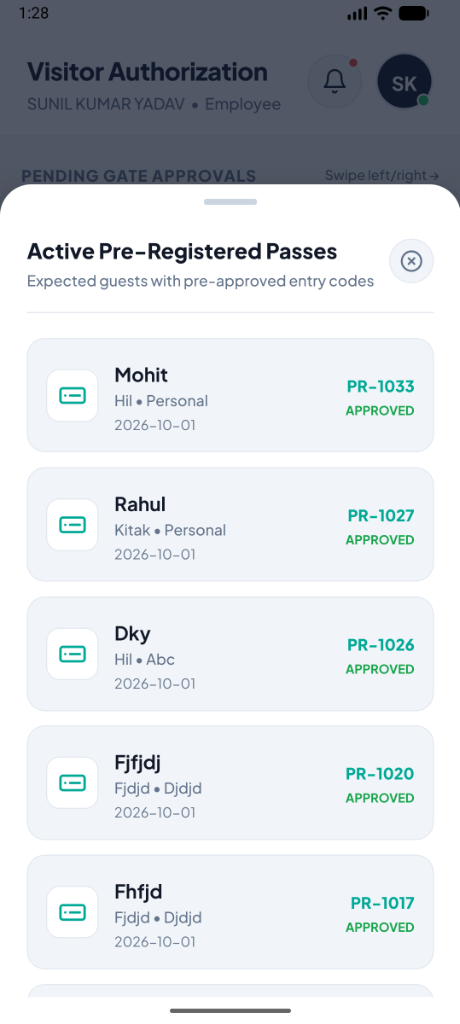The height and width of the screenshot is (1024, 460).
Task: Select the Rahul visitor name
Action: tap(140, 504)
